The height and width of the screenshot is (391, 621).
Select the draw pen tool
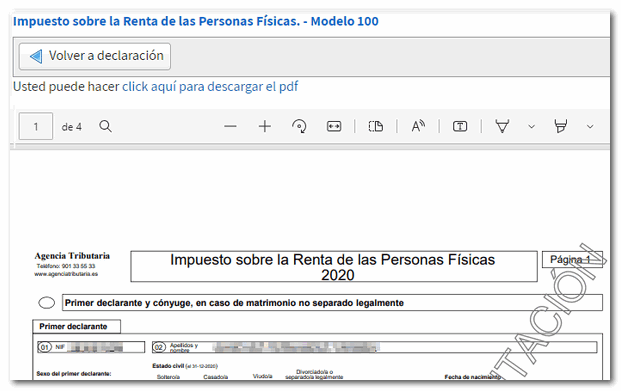(502, 126)
